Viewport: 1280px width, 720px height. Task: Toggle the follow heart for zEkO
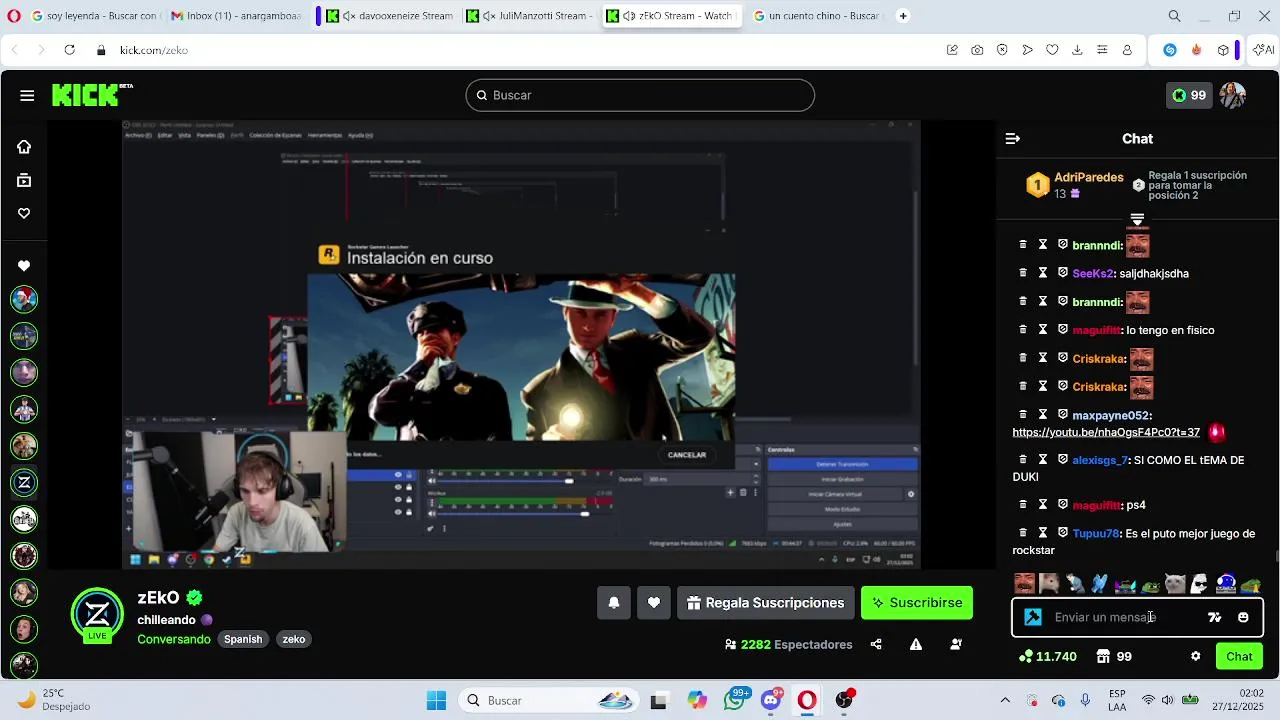pos(654,603)
